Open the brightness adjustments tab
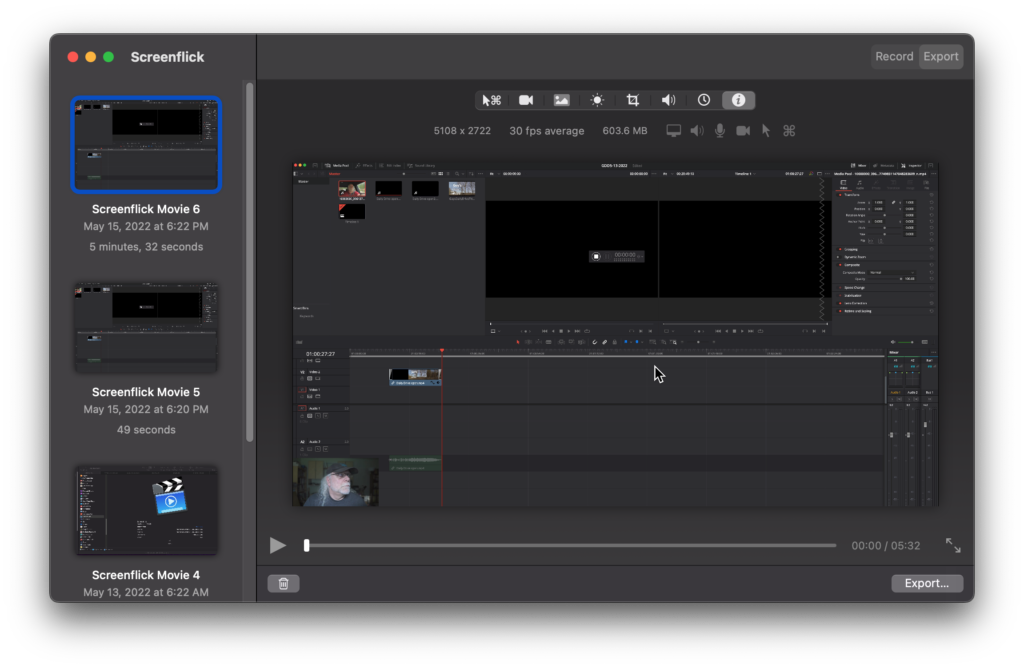Image resolution: width=1024 pixels, height=668 pixels. [597, 100]
